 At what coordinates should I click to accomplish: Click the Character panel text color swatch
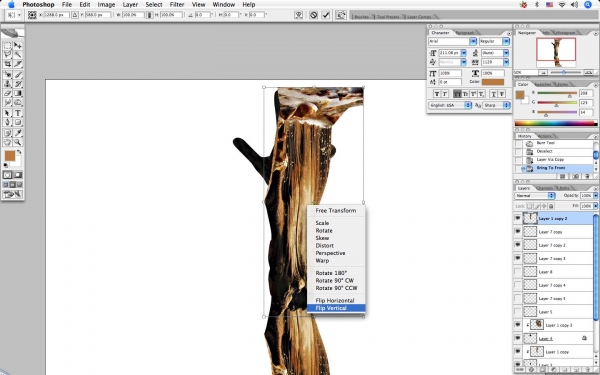(x=493, y=82)
